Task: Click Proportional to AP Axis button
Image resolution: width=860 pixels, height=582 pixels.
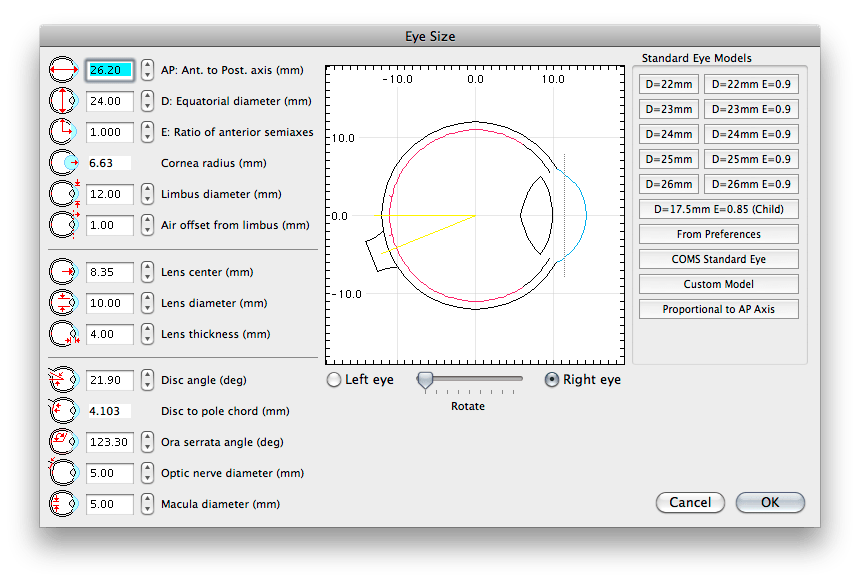Action: click(718, 309)
